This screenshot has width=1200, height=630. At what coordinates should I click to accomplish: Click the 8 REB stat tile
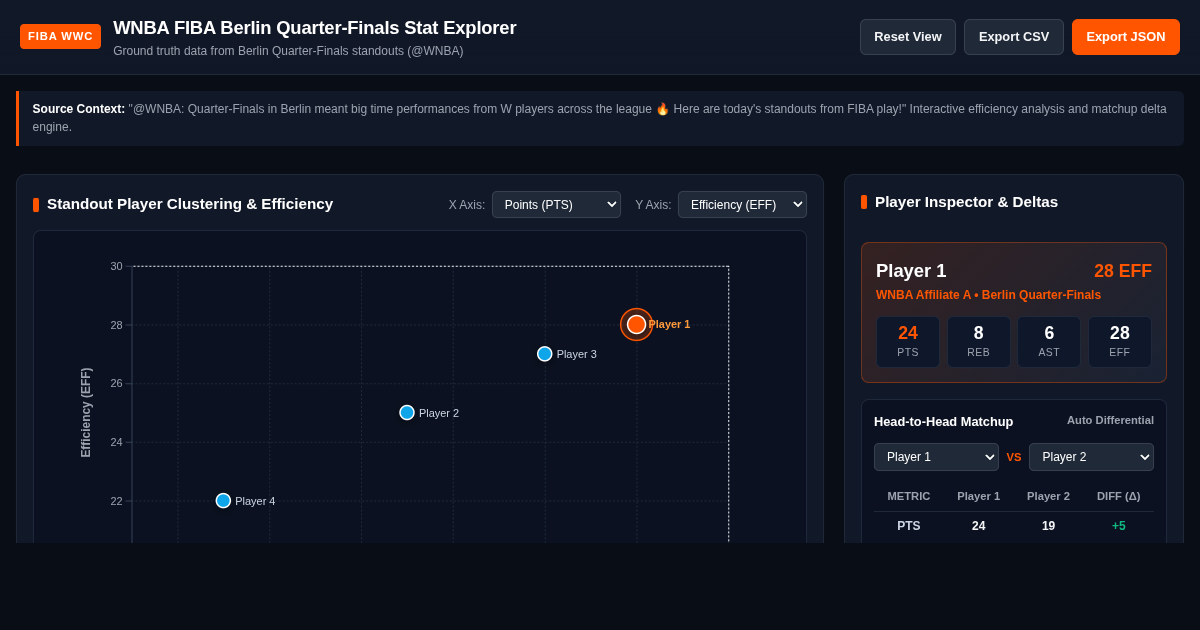pos(978,342)
